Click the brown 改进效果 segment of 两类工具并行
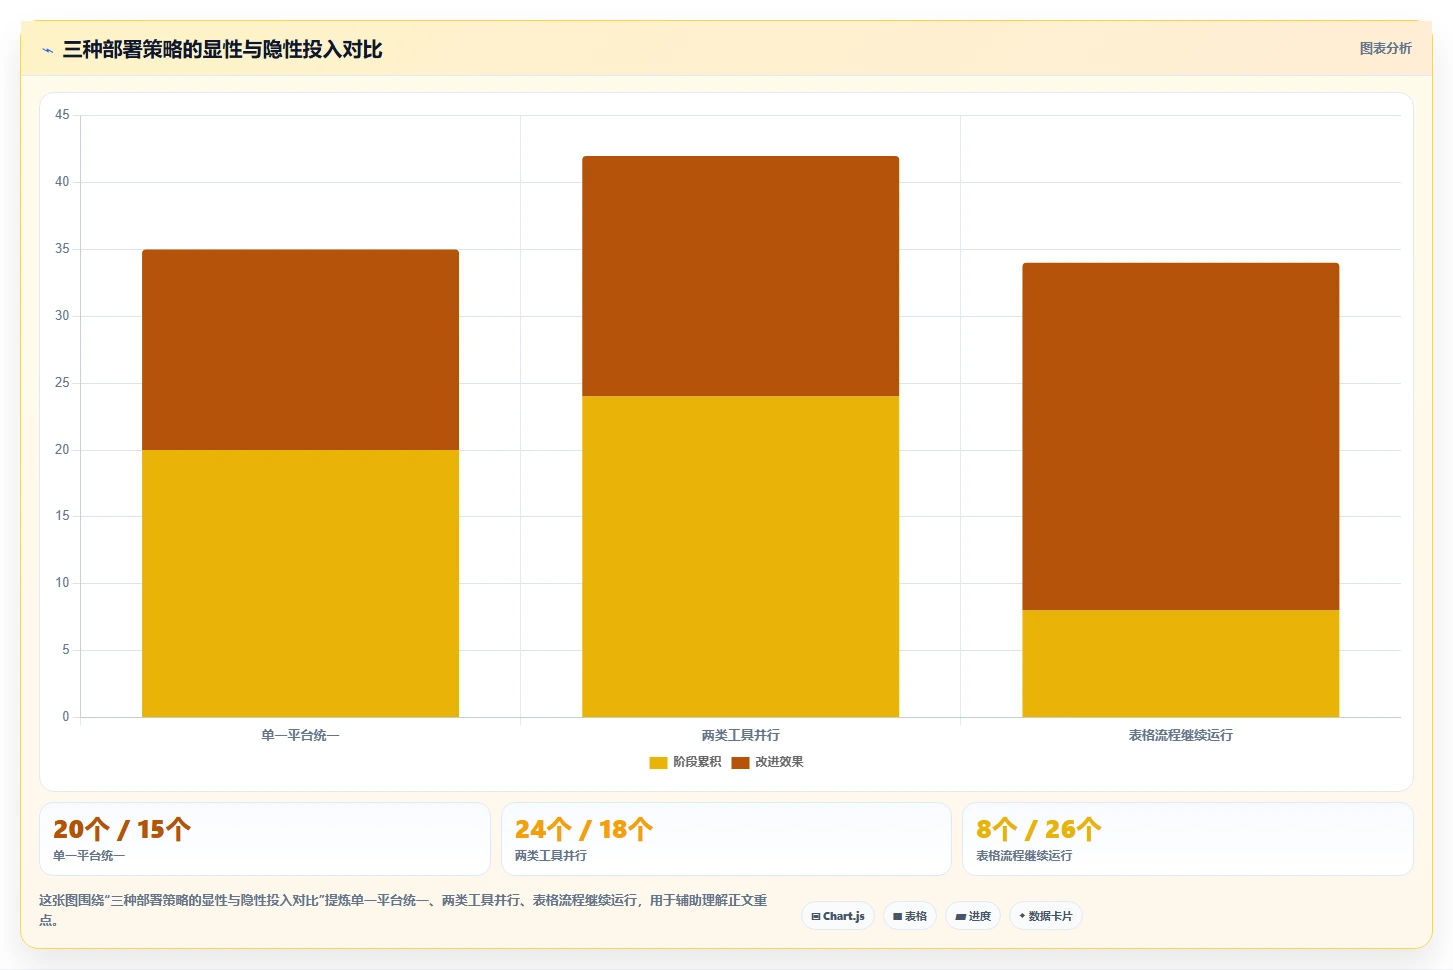Screen dimensions: 1453x970 pyautogui.click(x=740, y=276)
